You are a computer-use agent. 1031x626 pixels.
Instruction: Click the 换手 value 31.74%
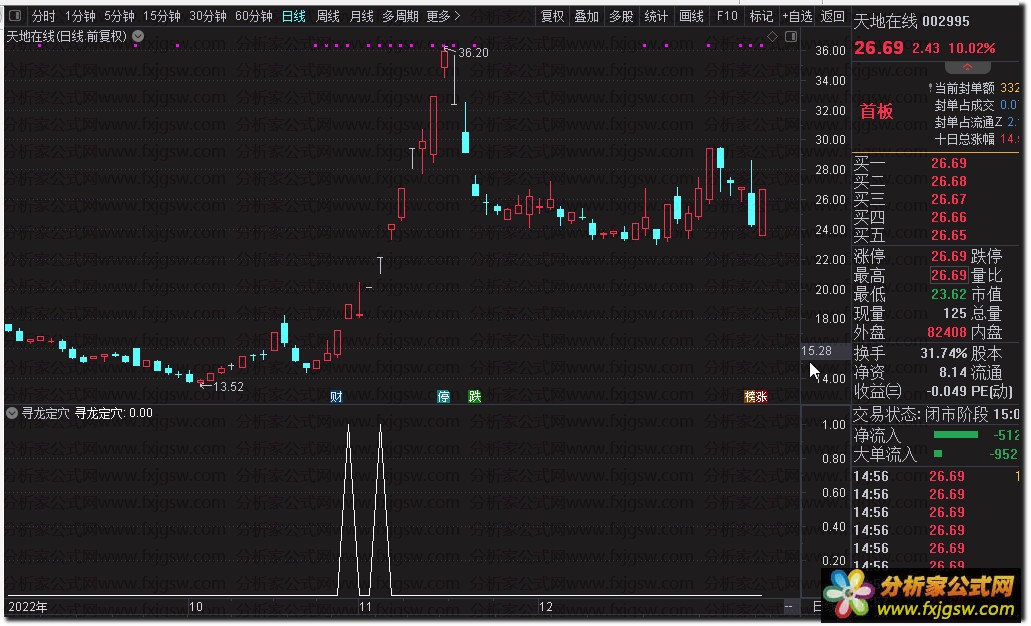[944, 353]
